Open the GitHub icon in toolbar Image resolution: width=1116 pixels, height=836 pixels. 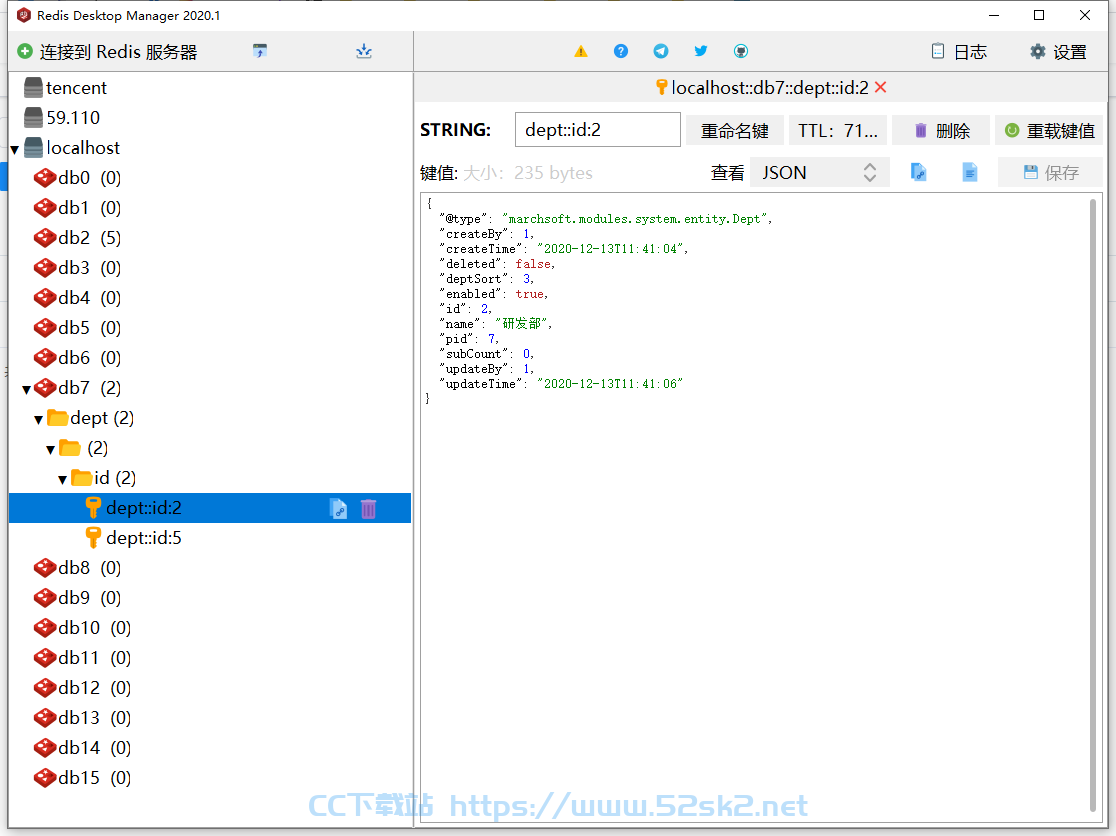[x=740, y=51]
